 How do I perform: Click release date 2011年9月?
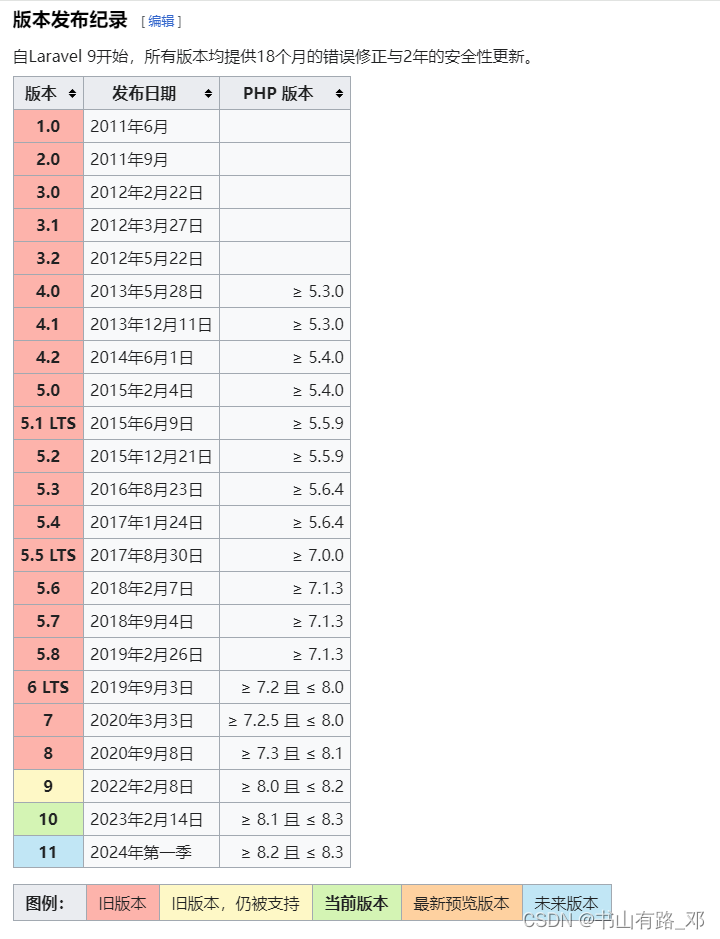point(129,159)
